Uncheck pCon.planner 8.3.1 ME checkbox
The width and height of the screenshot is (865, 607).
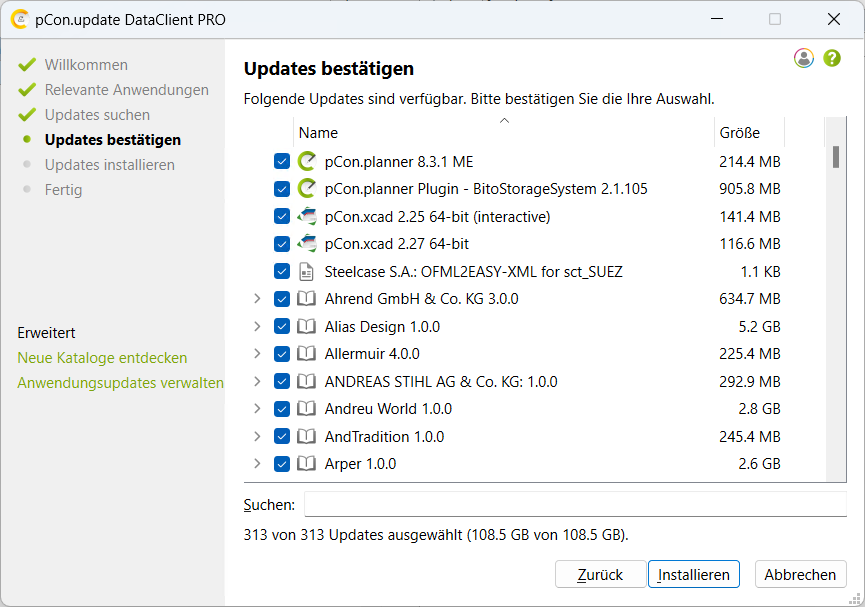pyautogui.click(x=282, y=161)
